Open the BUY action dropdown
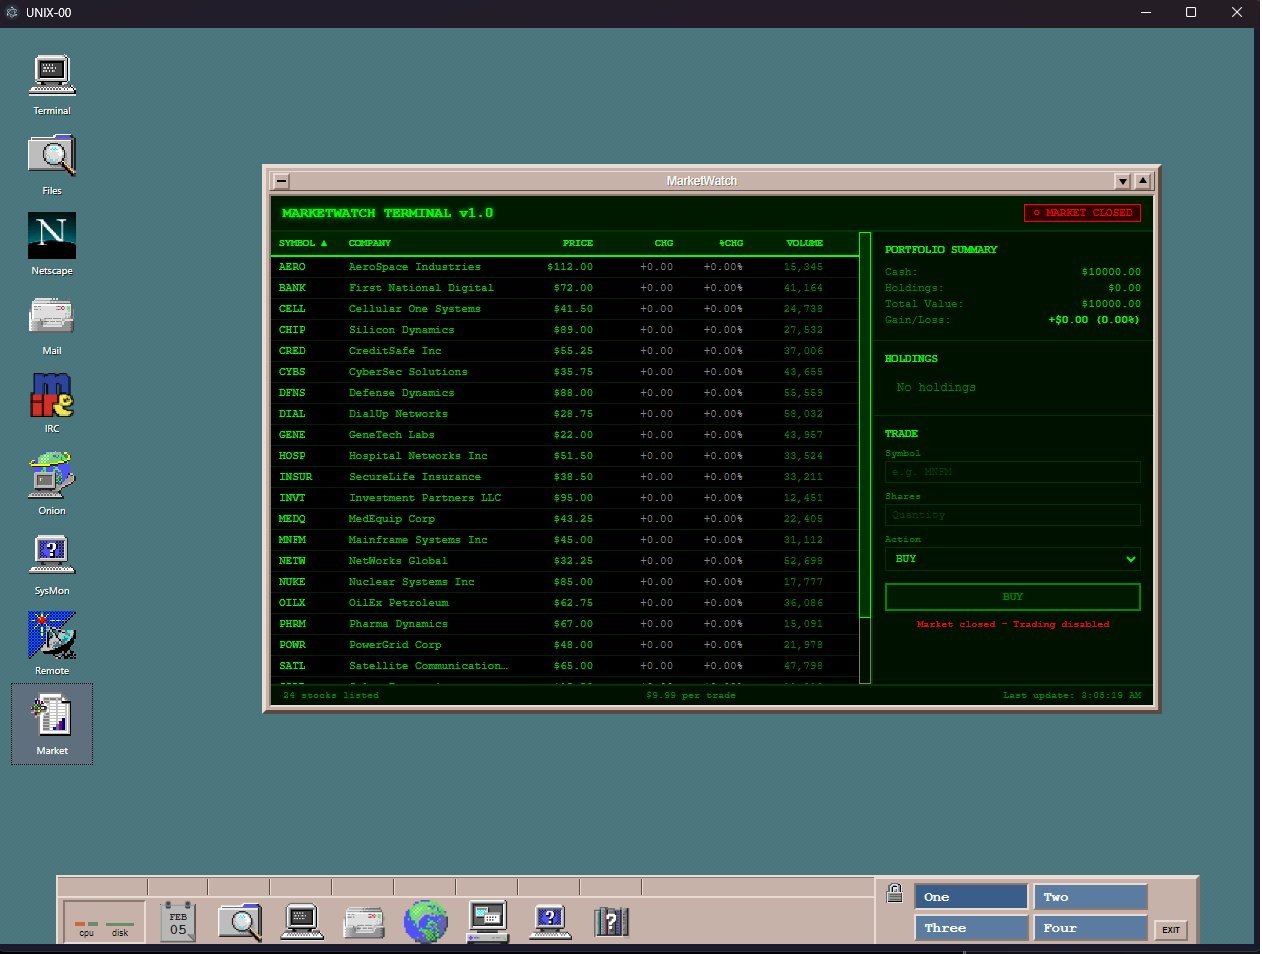 click(1012, 559)
